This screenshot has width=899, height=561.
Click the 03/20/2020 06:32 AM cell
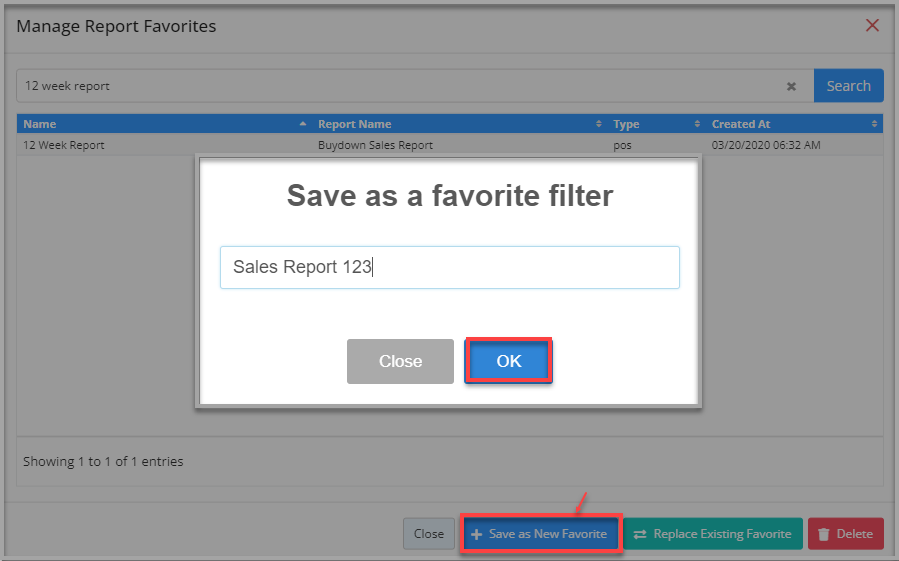pyautogui.click(x=766, y=145)
